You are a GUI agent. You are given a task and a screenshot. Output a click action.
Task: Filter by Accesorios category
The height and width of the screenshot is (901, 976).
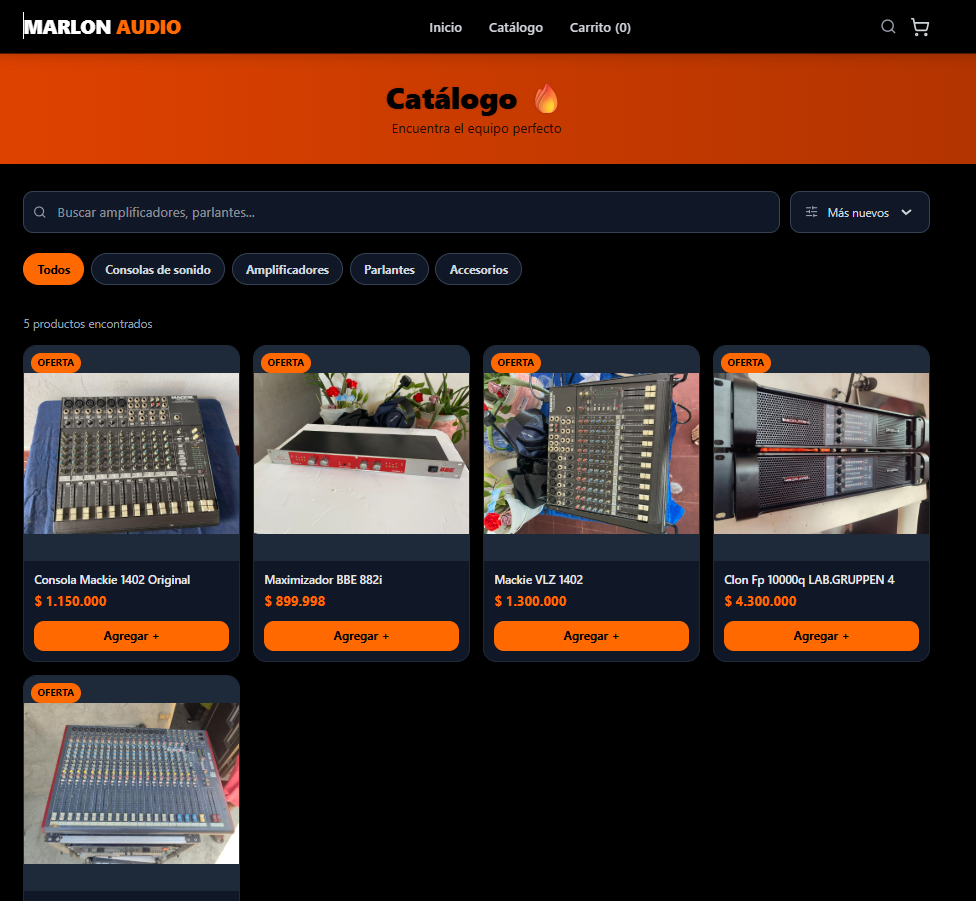coord(479,269)
